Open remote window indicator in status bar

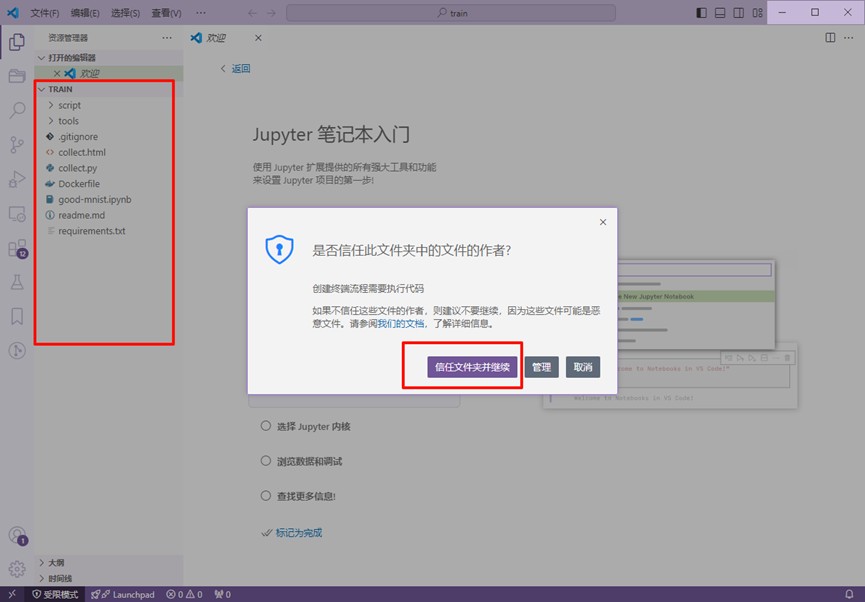pyautogui.click(x=12, y=594)
